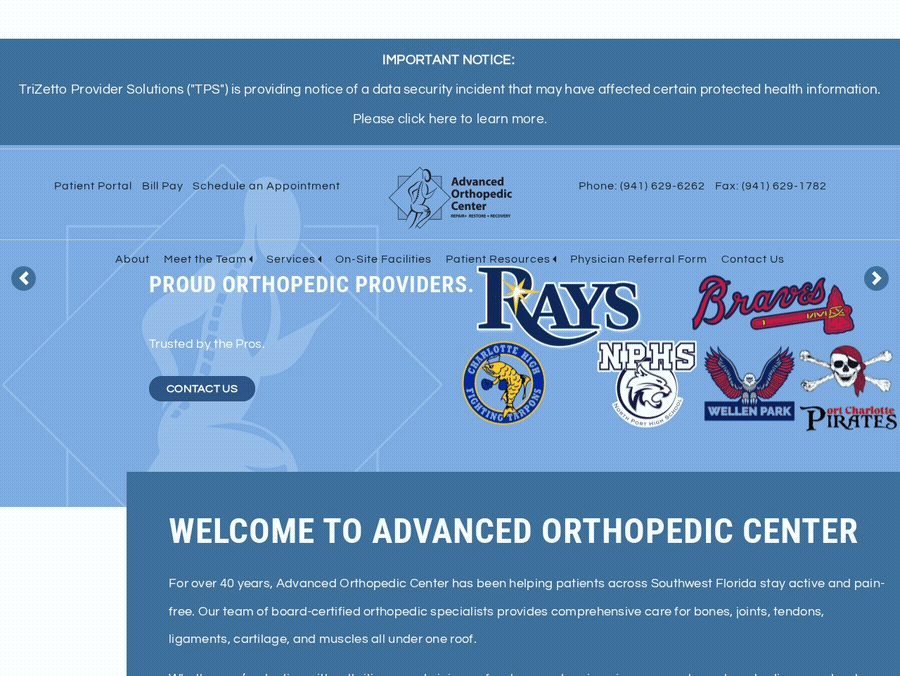Open the Meet the Team menu
The image size is (900, 676).
205,259
